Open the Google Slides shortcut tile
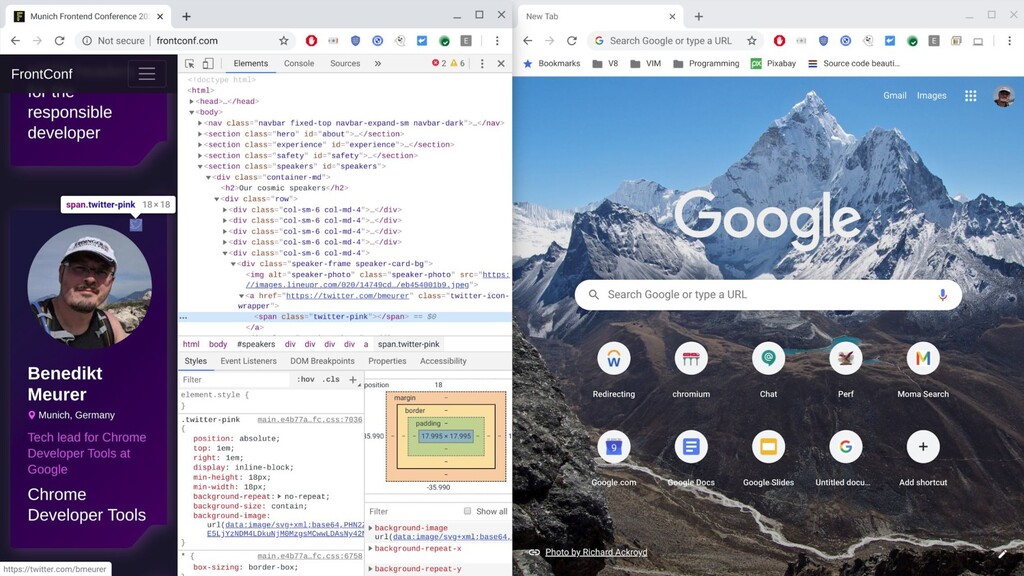Image resolution: width=1024 pixels, height=576 pixels. coord(768,457)
